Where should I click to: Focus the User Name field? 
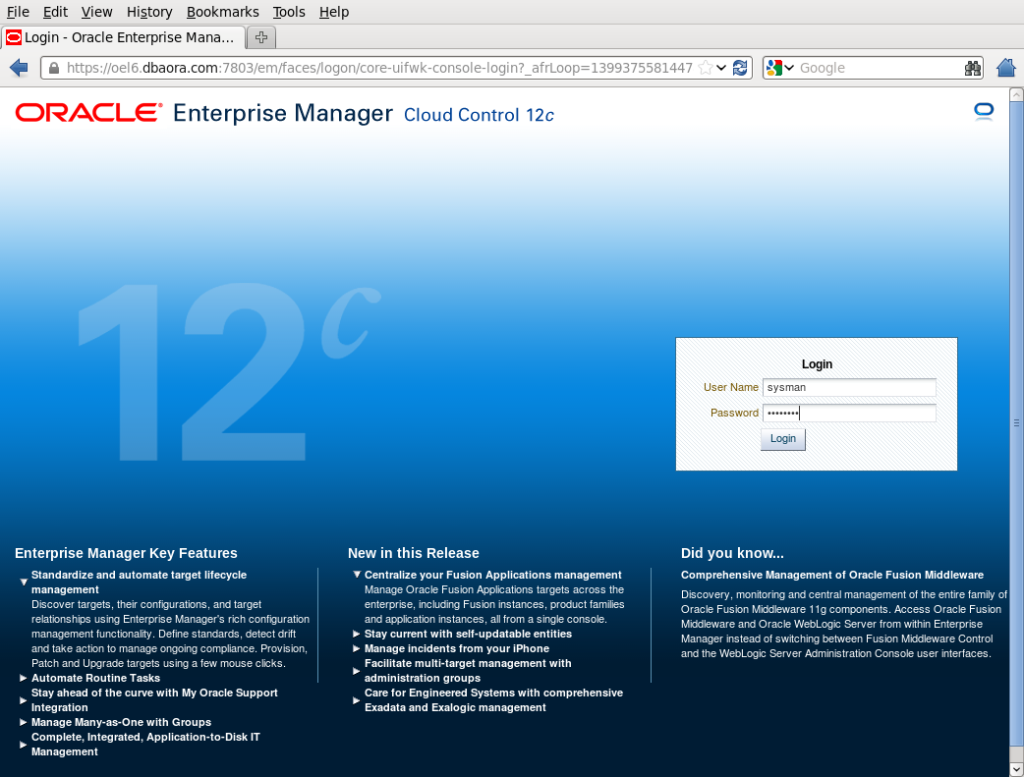[x=849, y=387]
